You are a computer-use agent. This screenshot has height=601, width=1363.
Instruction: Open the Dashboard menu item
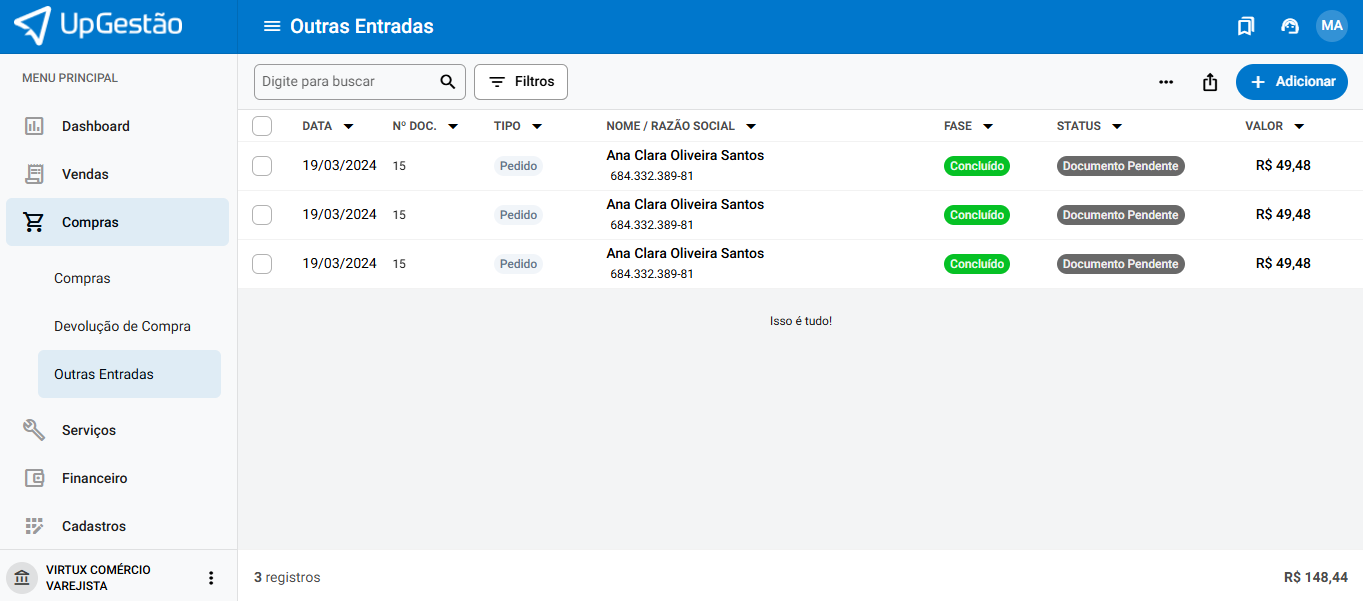[96, 126]
